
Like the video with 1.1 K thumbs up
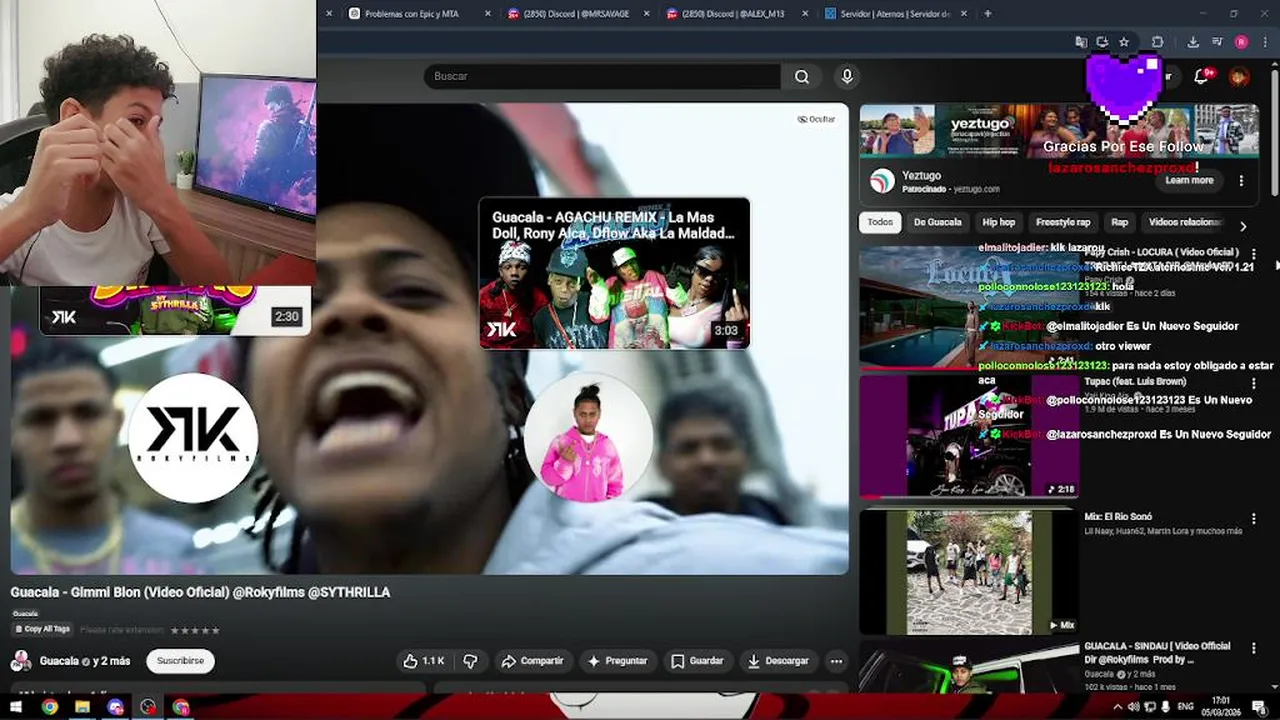coord(424,661)
